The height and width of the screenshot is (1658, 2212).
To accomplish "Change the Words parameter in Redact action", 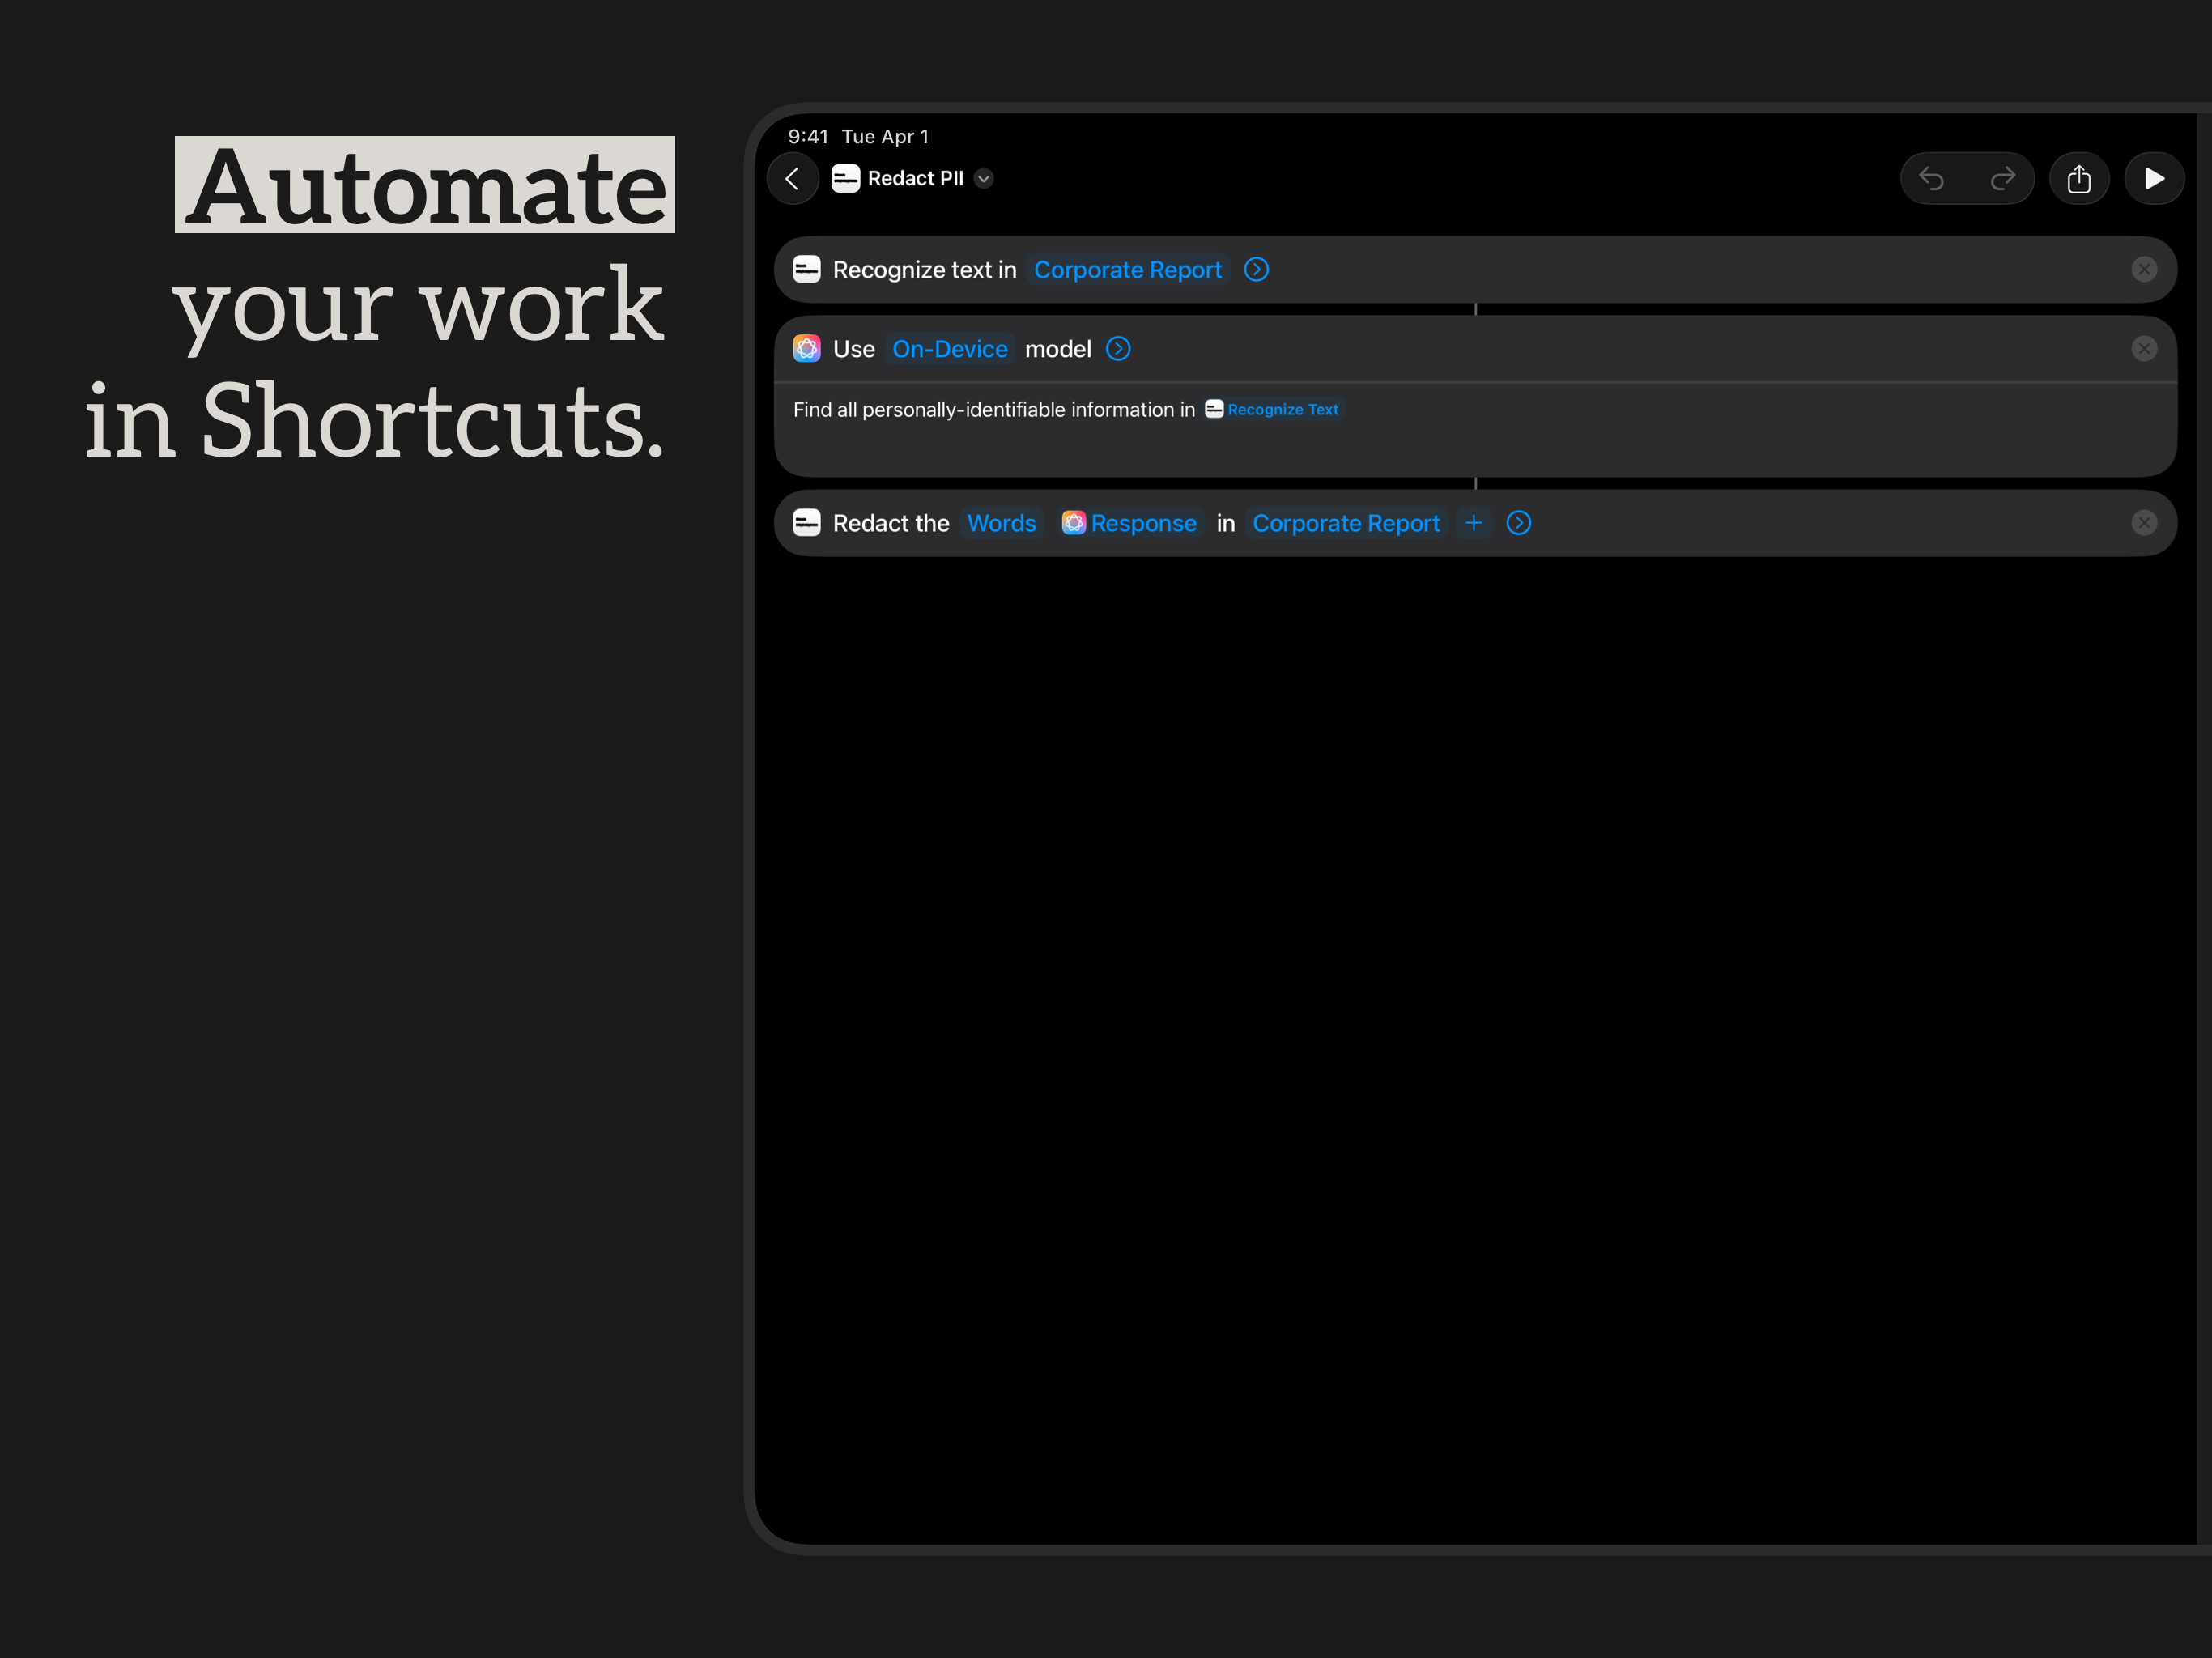I will (1002, 523).
